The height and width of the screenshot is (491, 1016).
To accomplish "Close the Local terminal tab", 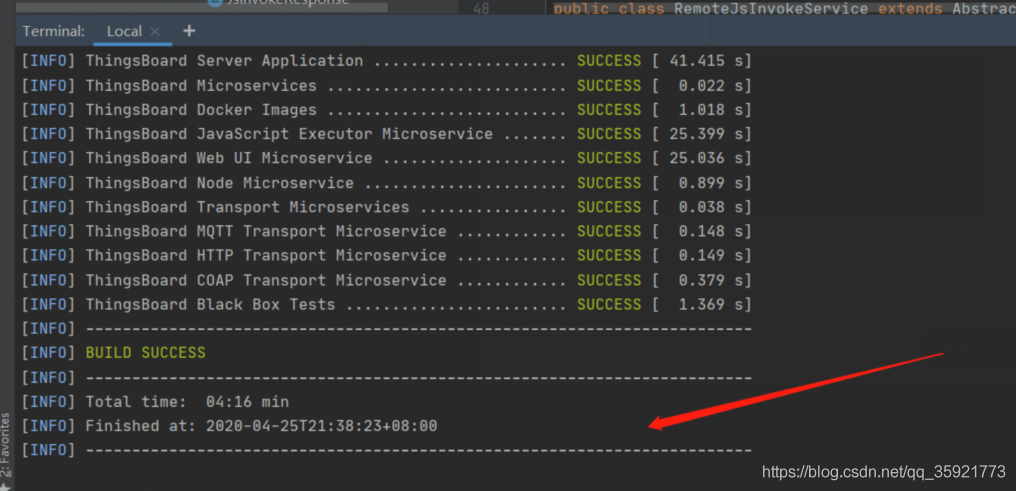I will [155, 31].
